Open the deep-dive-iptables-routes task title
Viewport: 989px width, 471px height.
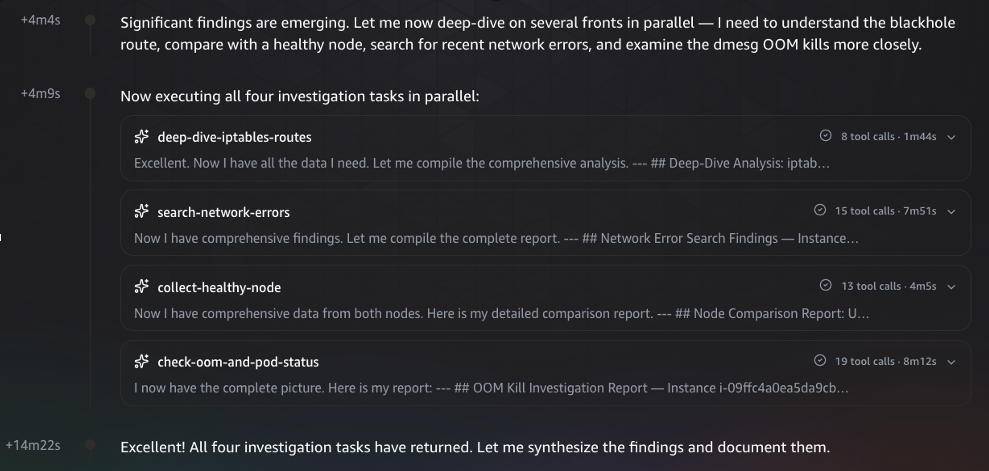point(234,137)
